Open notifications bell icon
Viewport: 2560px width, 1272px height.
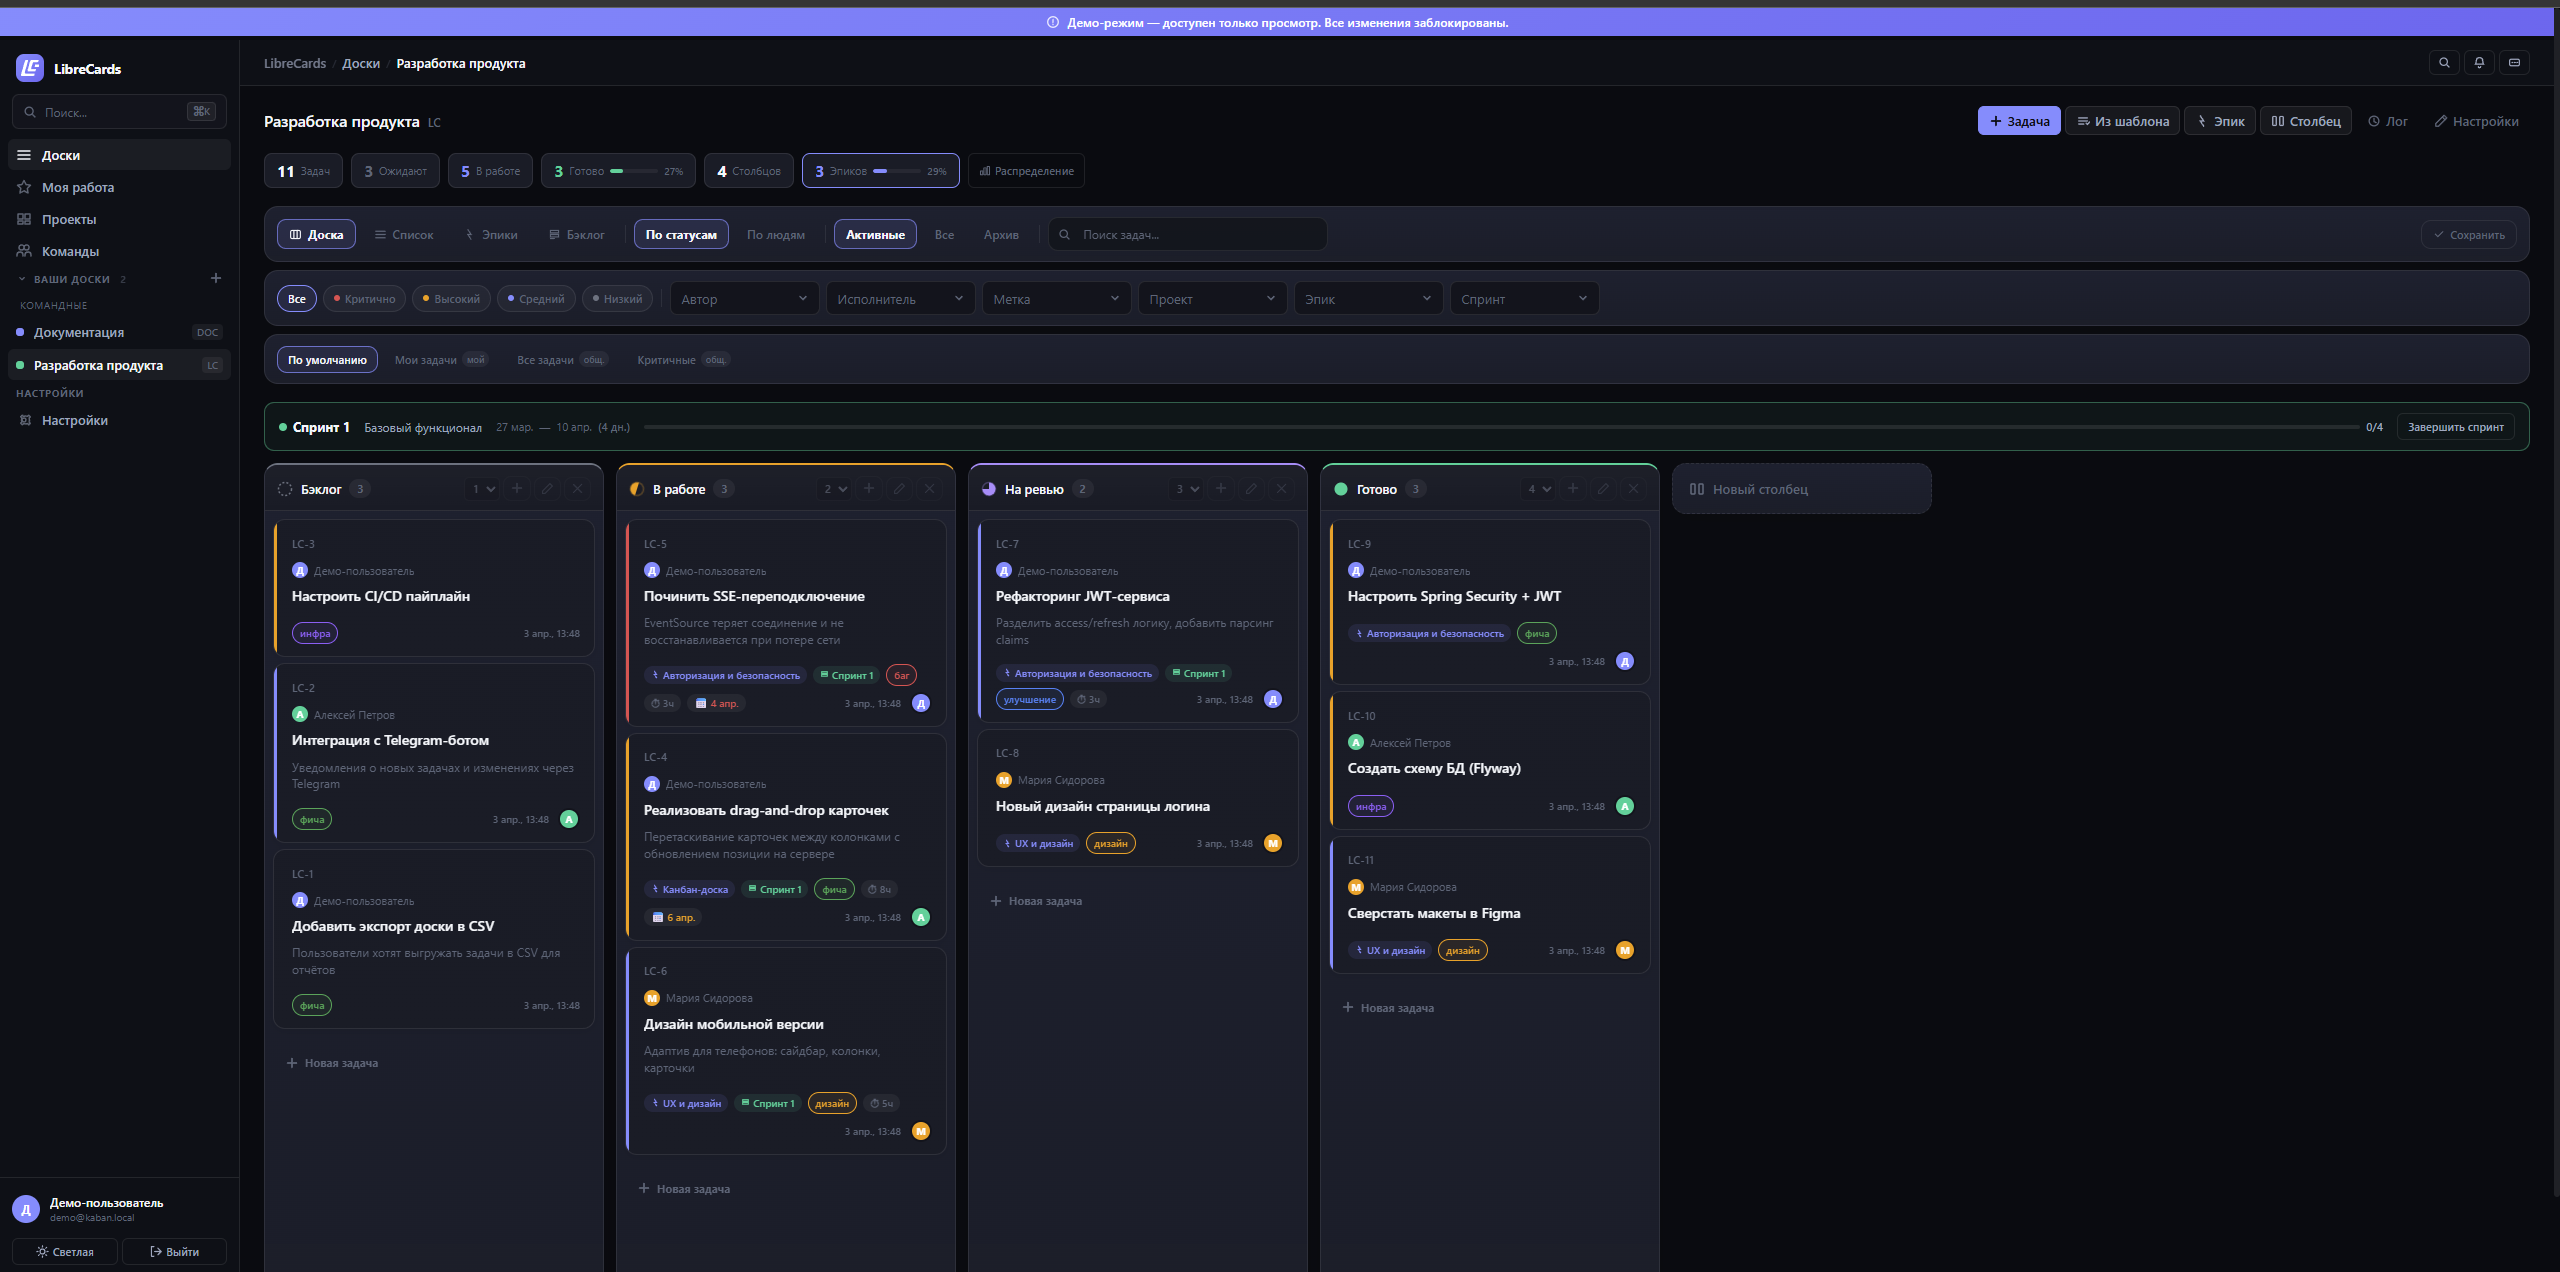pos(2479,63)
